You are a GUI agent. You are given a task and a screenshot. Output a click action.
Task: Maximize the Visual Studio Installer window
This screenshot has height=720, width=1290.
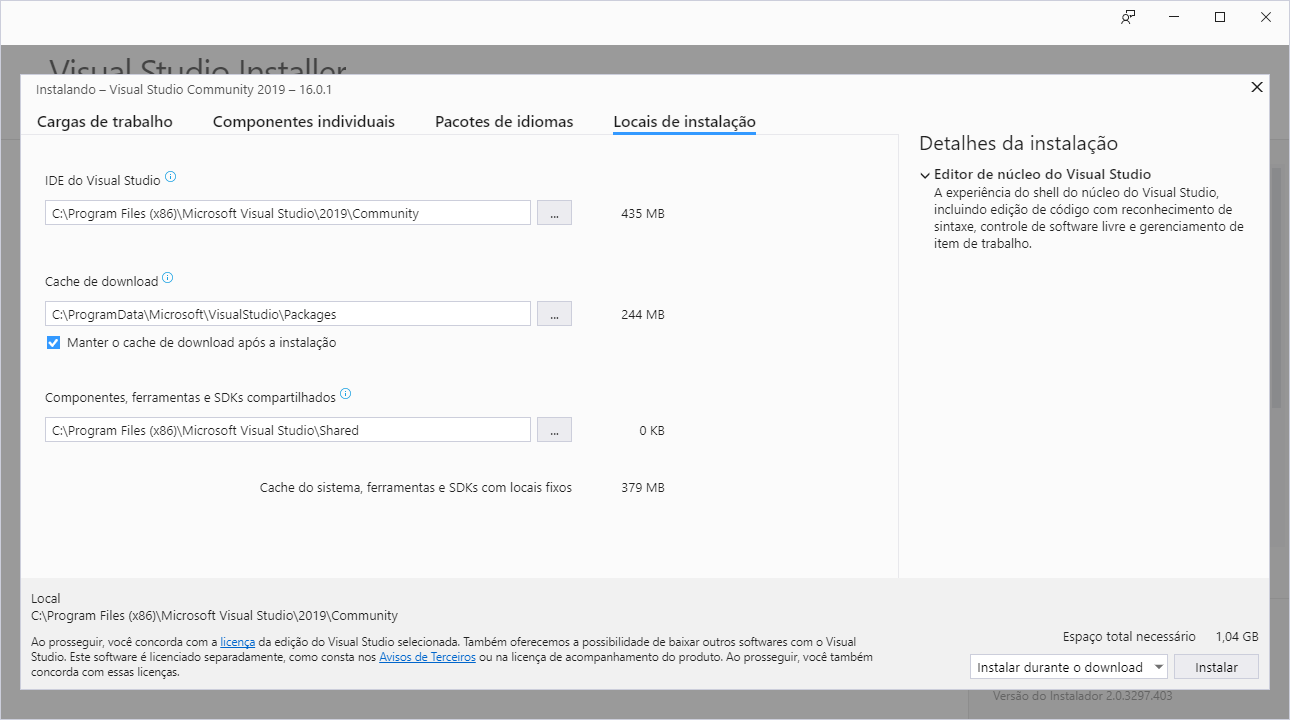[x=1220, y=17]
